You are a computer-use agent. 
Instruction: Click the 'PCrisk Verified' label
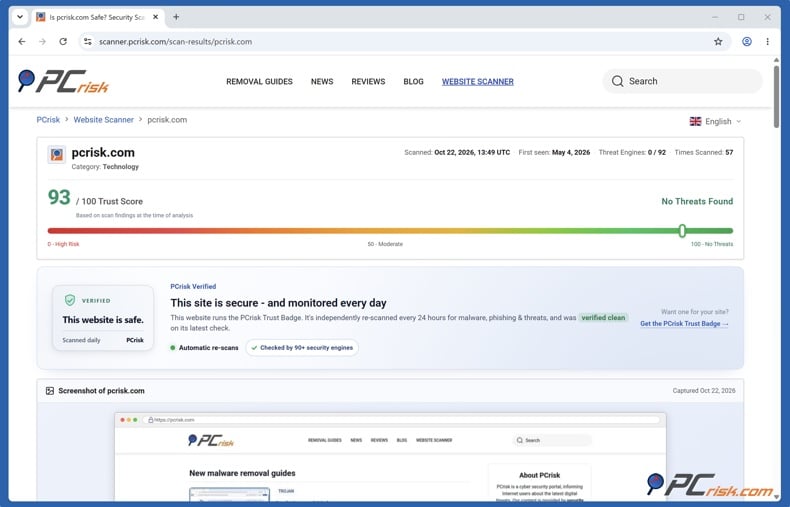tap(193, 286)
